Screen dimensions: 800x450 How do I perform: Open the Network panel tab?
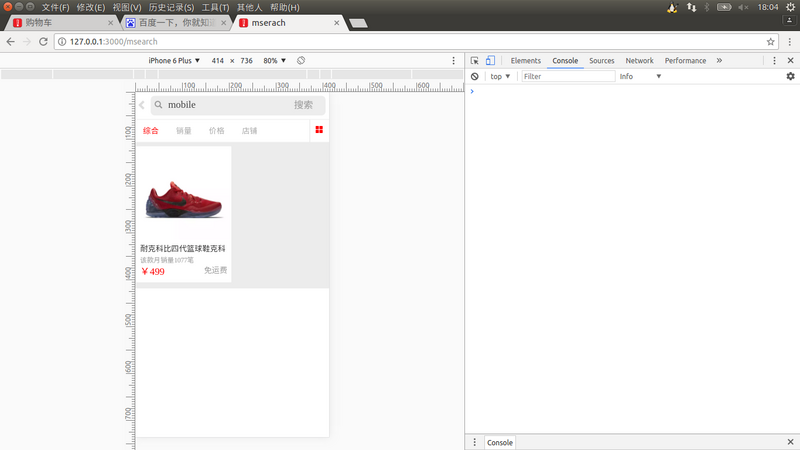639,60
